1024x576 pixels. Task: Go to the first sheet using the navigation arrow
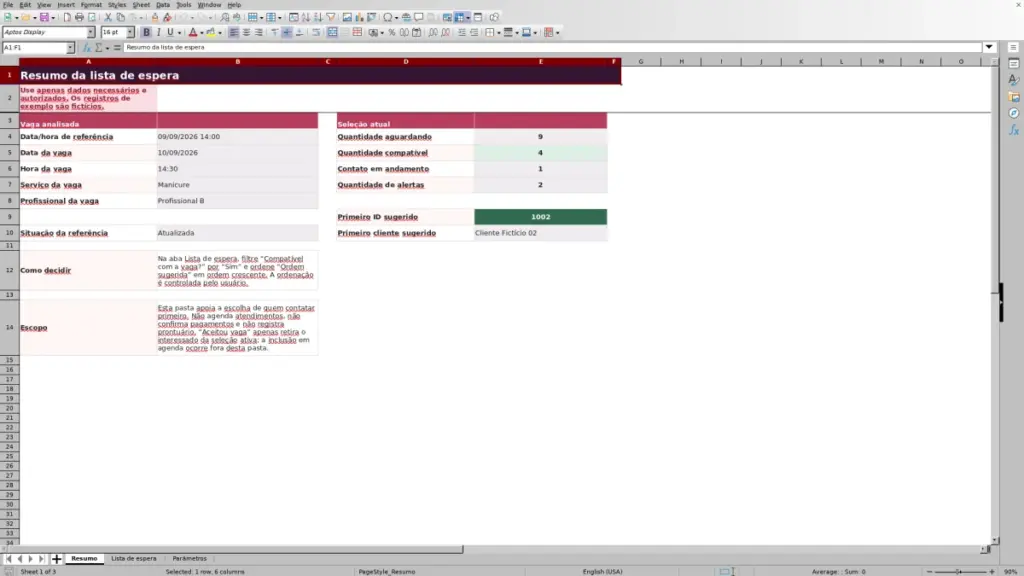[8, 559]
